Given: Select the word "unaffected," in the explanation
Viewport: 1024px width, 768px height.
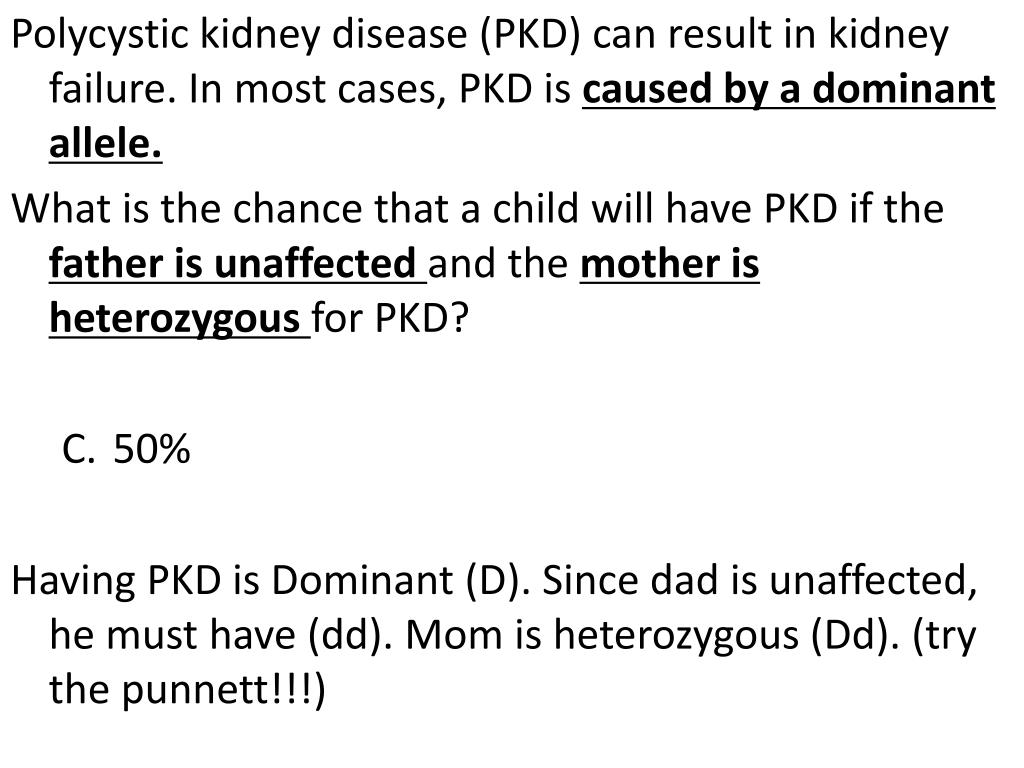Looking at the screenshot, I should 873,580.
